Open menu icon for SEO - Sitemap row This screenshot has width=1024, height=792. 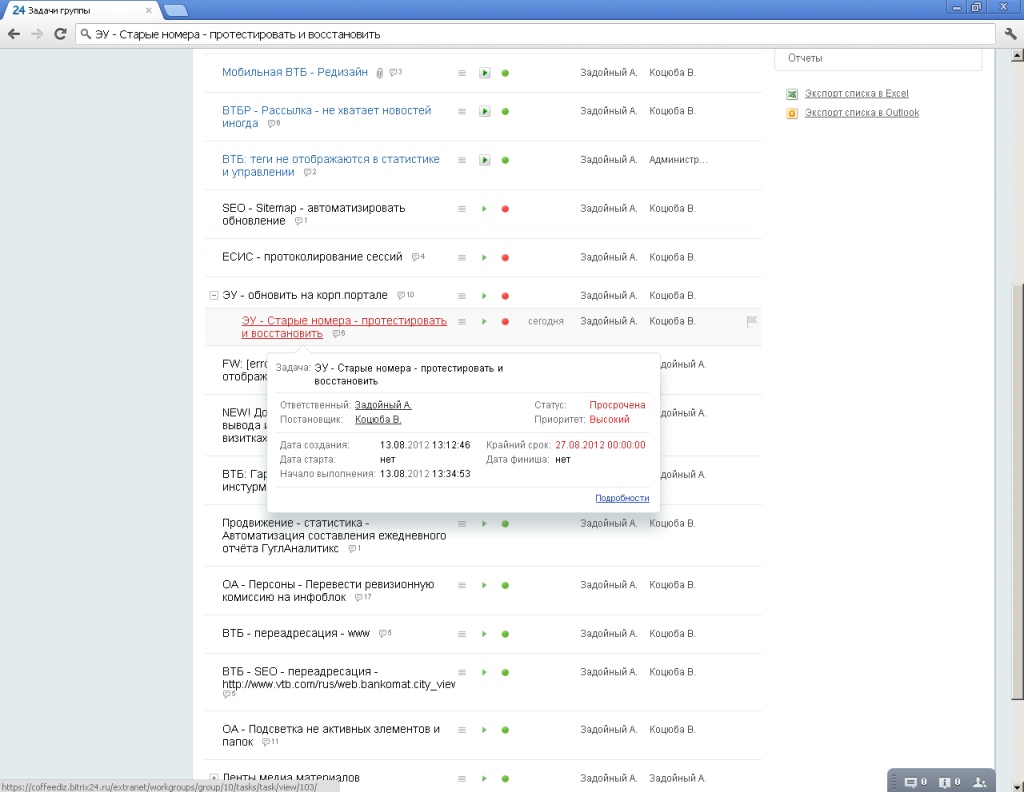[462, 209]
